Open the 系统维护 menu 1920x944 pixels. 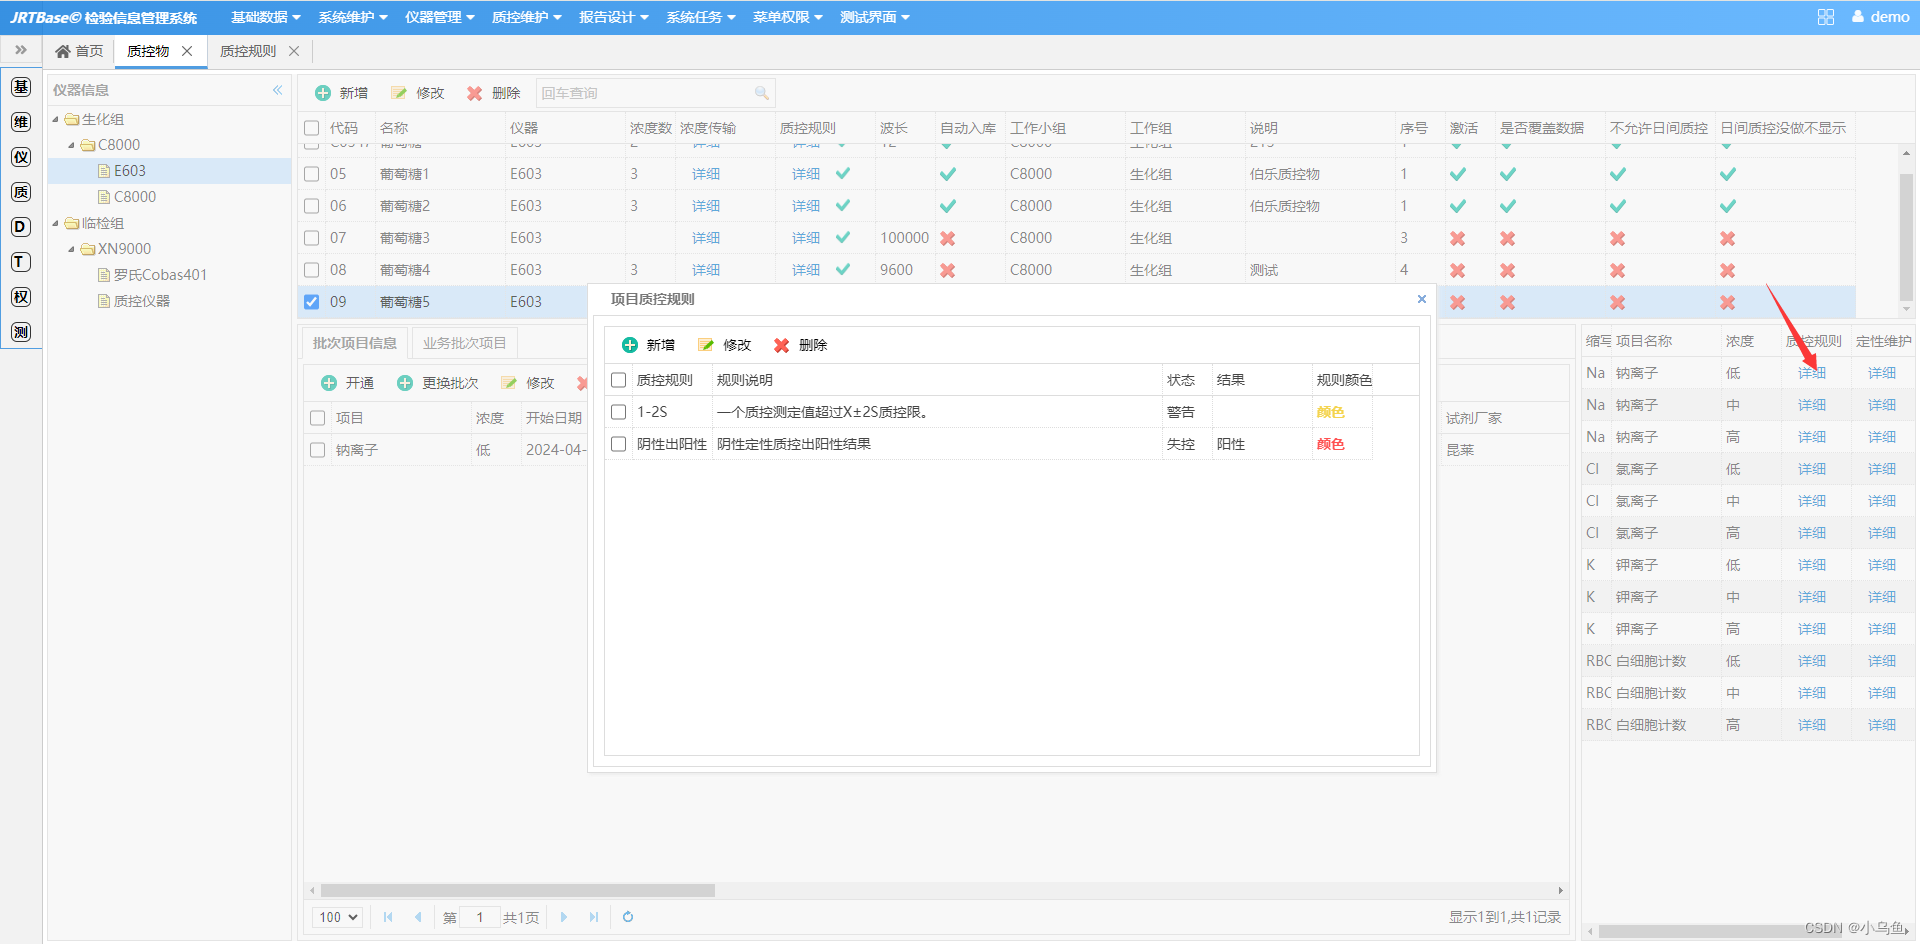pyautogui.click(x=352, y=17)
